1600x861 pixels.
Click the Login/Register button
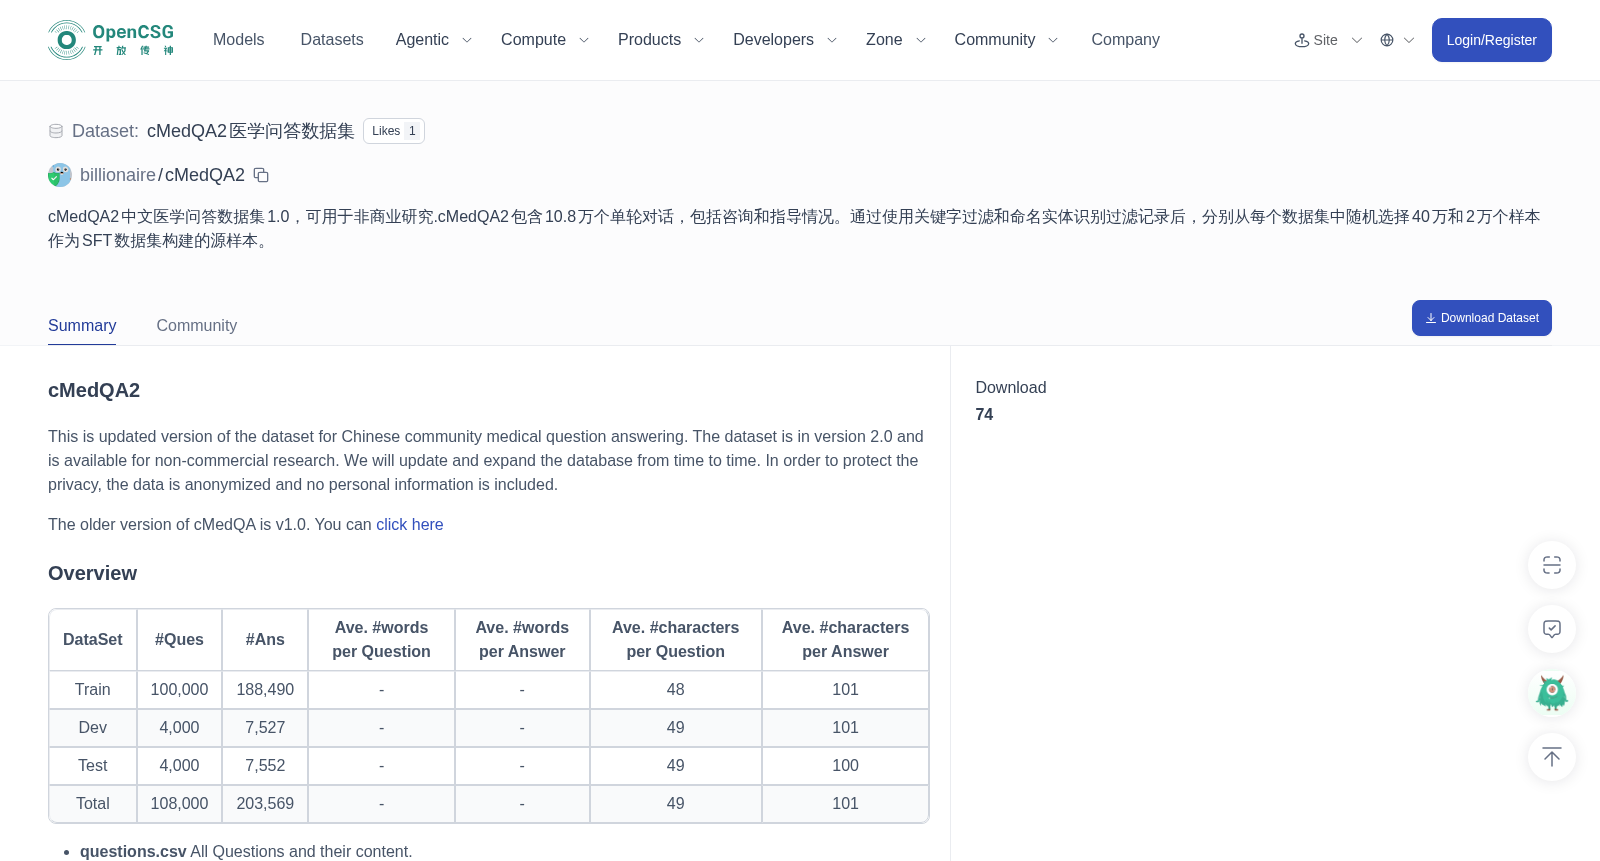pyautogui.click(x=1491, y=40)
